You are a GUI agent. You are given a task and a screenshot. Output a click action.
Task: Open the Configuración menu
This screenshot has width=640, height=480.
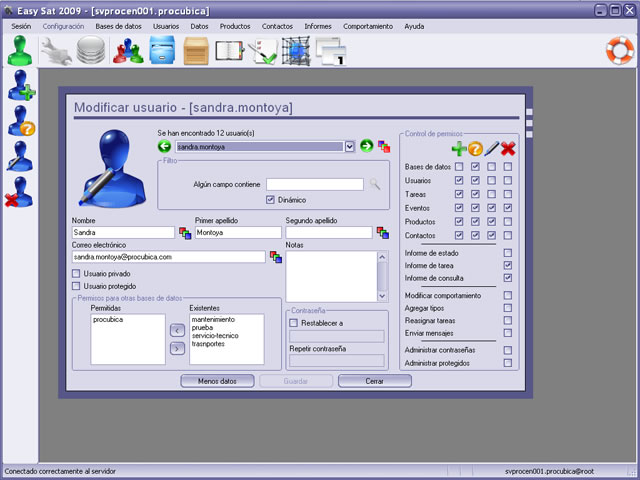tap(63, 26)
